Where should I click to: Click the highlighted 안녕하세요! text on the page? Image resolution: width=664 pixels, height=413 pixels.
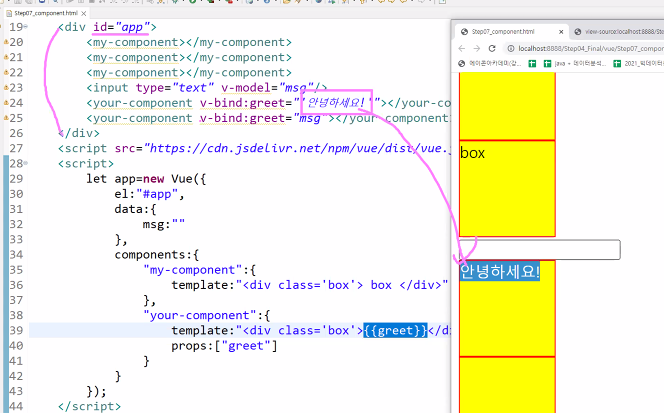(x=500, y=271)
